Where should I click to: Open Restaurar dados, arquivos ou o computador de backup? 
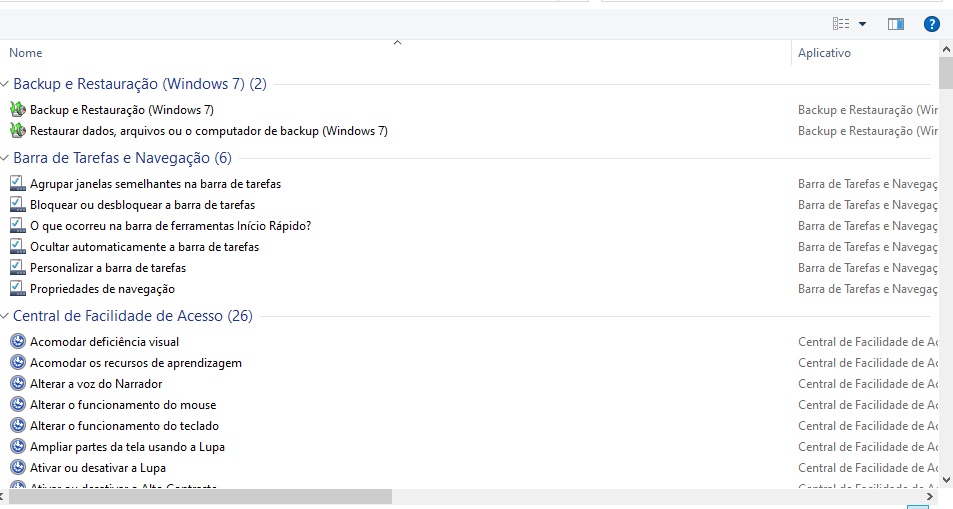(x=208, y=131)
